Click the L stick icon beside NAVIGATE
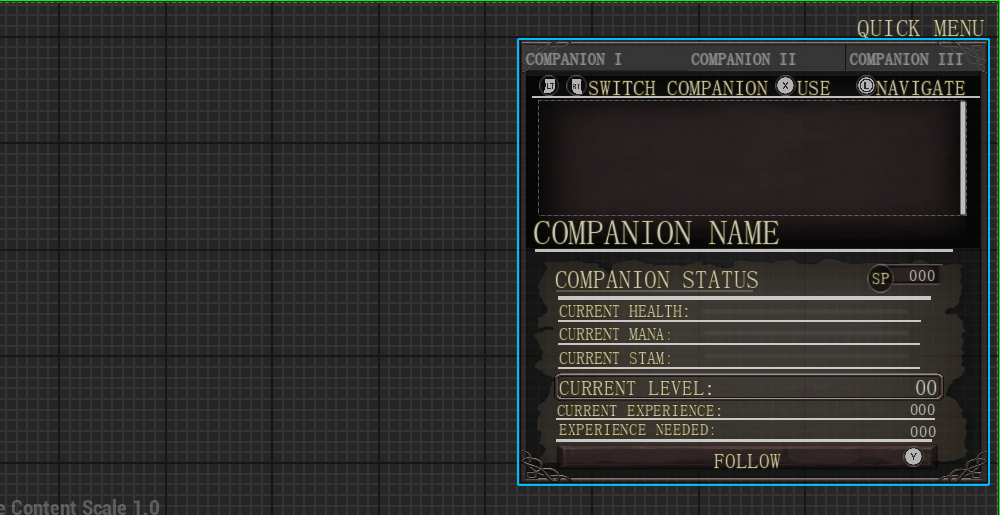The height and width of the screenshot is (515, 1000). tap(865, 85)
